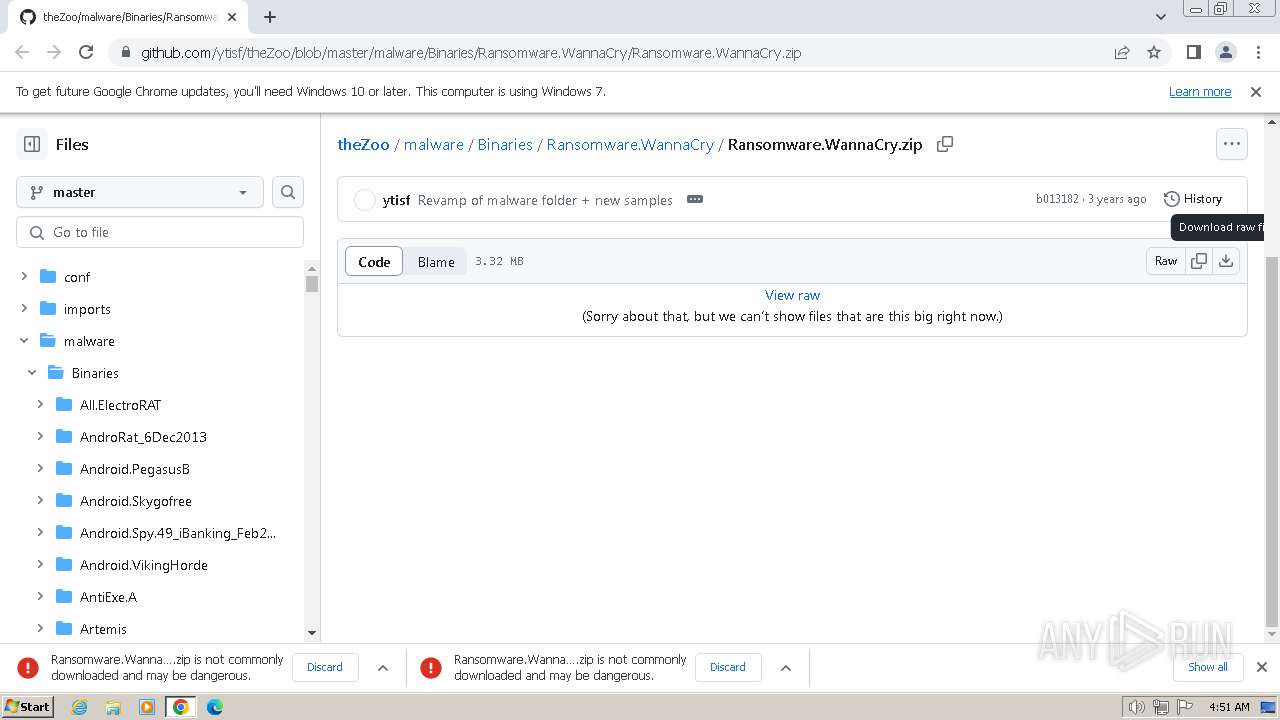Focus the Go to file field
The image size is (1280, 720).
tap(160, 232)
